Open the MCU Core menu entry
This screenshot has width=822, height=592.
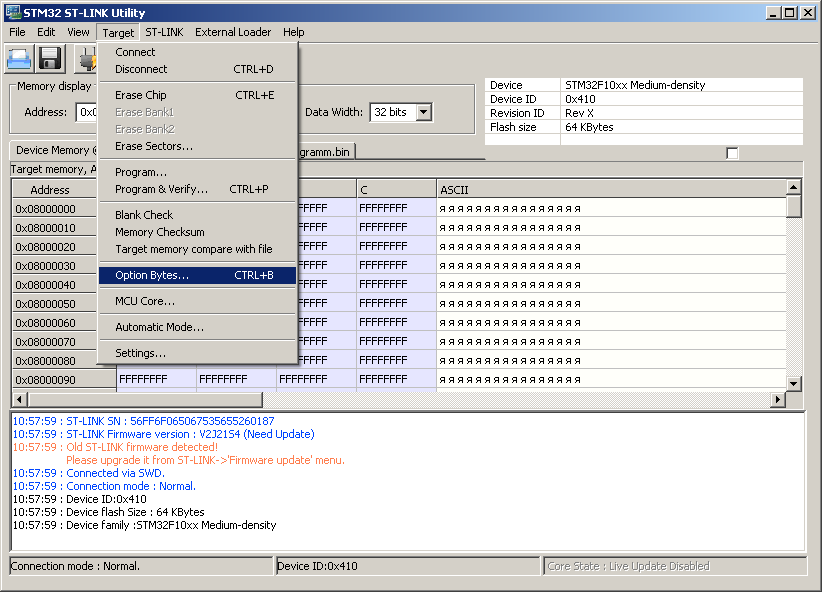[x=145, y=301]
